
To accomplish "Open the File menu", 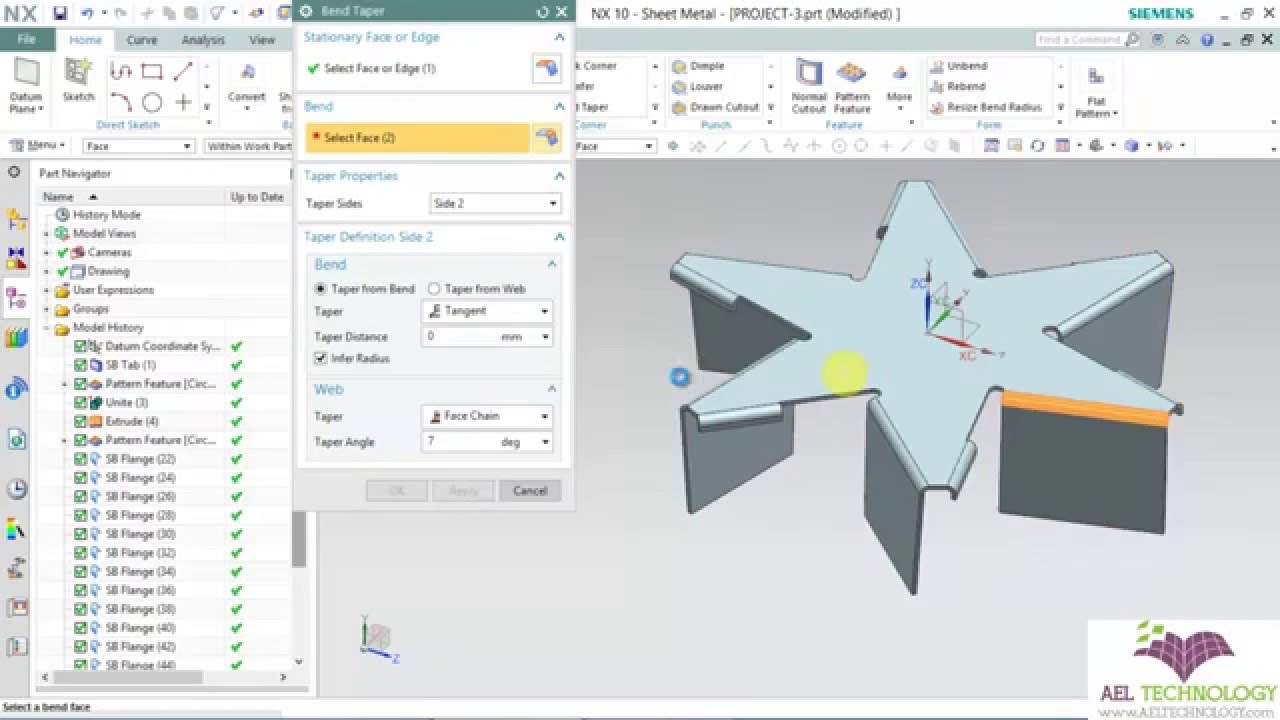I will pos(27,39).
